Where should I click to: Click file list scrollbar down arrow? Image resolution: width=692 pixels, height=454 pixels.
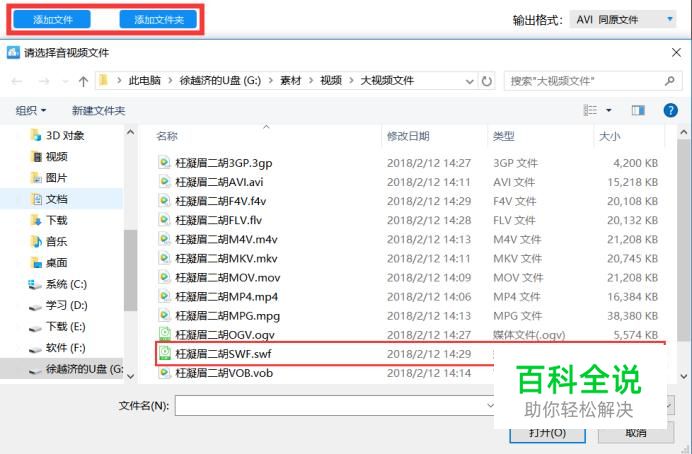(x=684, y=376)
